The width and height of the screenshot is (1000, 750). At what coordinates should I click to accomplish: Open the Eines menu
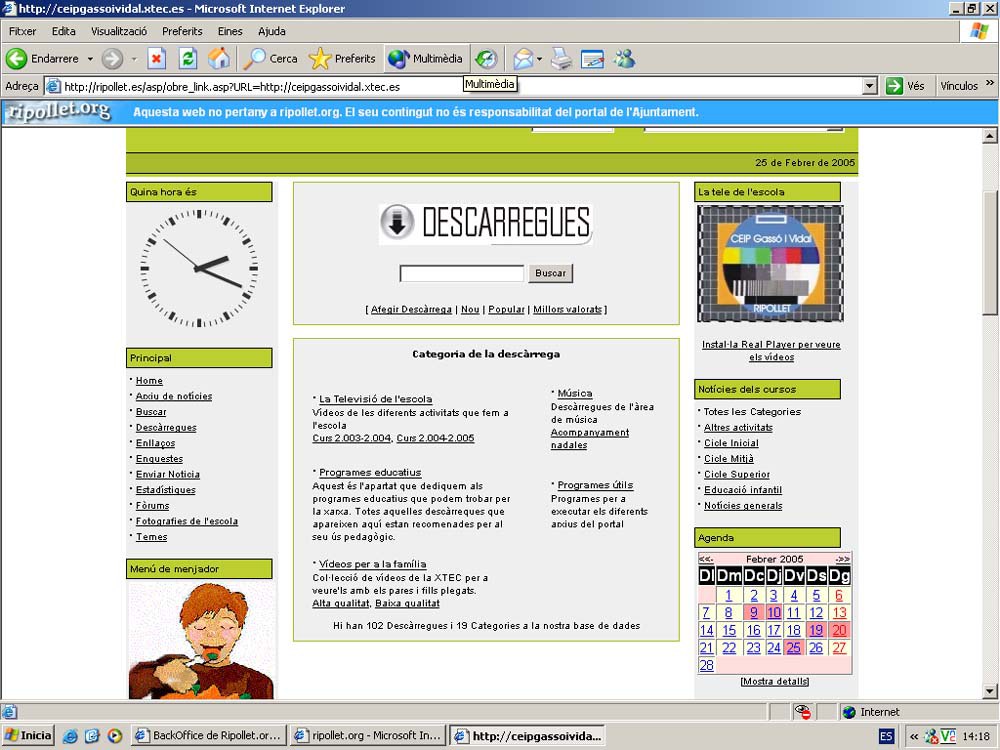click(230, 31)
